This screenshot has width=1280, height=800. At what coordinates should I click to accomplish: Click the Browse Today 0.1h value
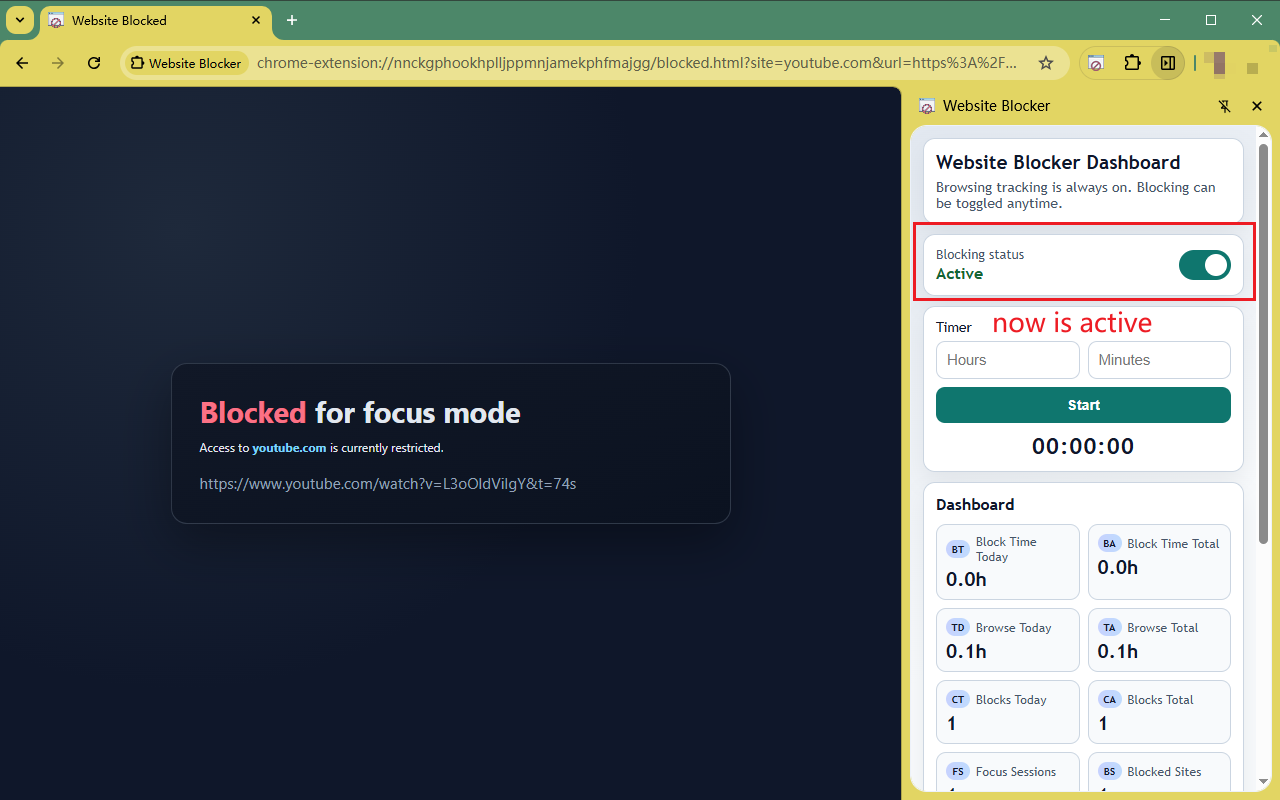[966, 652]
